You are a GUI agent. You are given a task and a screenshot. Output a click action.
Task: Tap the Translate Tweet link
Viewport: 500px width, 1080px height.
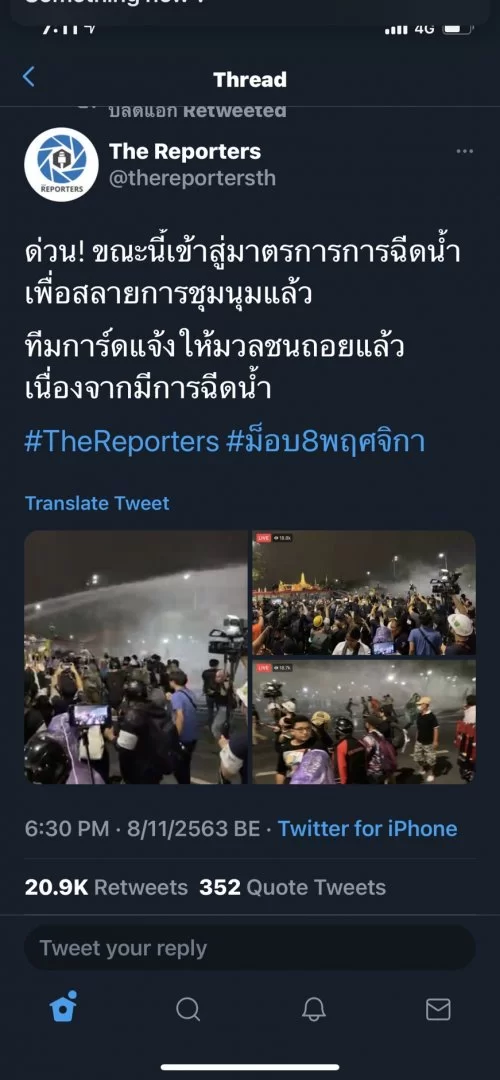[97, 503]
